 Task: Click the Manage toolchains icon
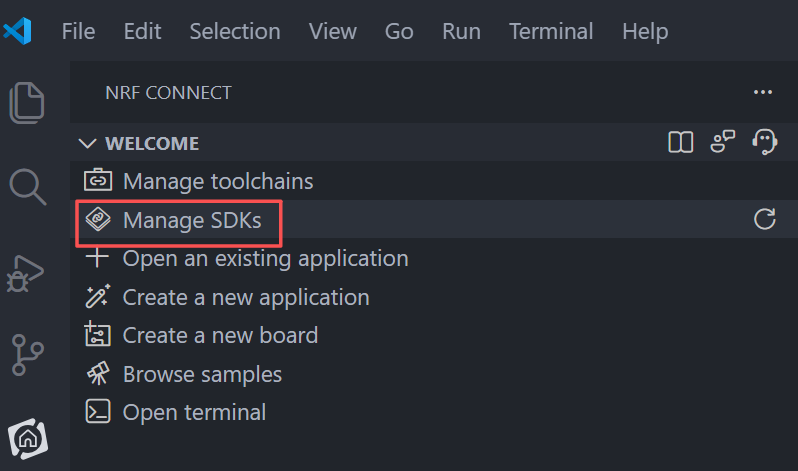98,180
